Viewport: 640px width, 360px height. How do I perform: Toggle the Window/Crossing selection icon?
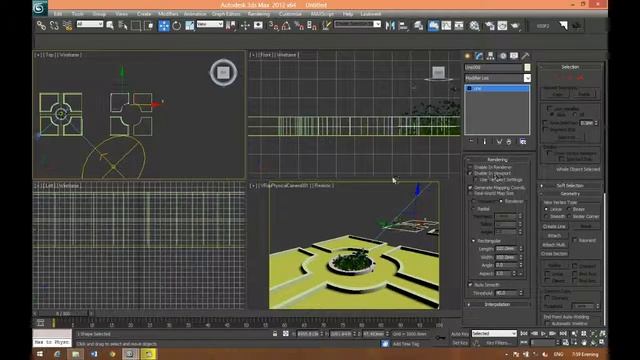tap(149, 26)
